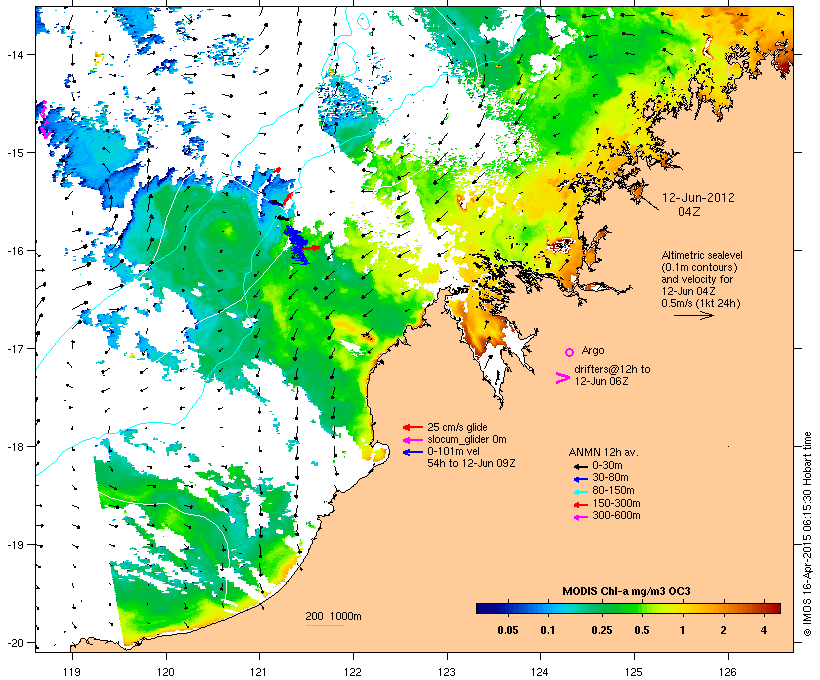The width and height of the screenshot is (820, 680).
Task: Click the longitude axis label 126
Action: coord(728,672)
